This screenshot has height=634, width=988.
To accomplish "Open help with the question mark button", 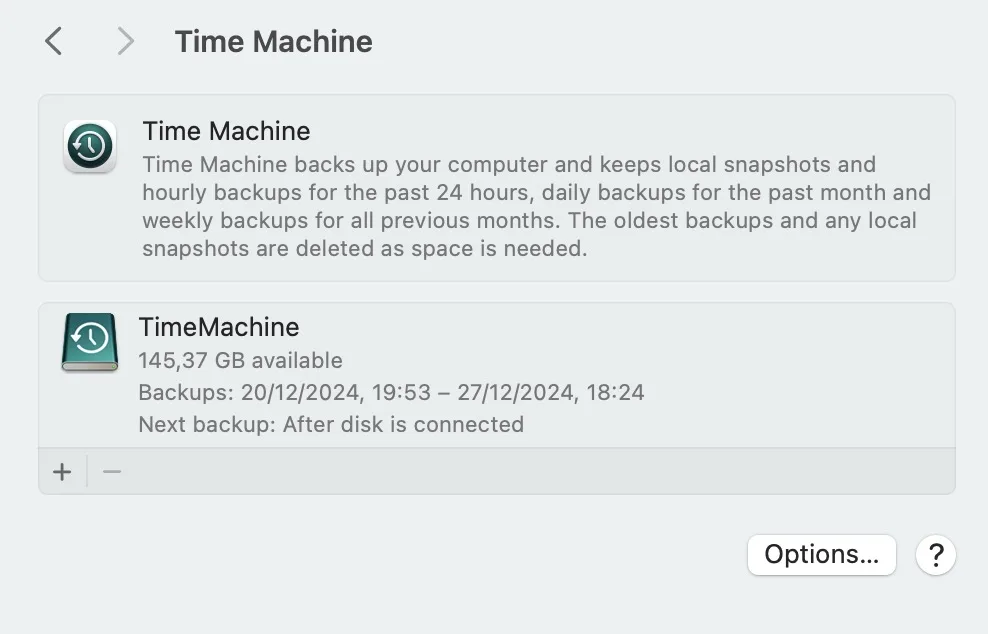I will click(x=936, y=555).
